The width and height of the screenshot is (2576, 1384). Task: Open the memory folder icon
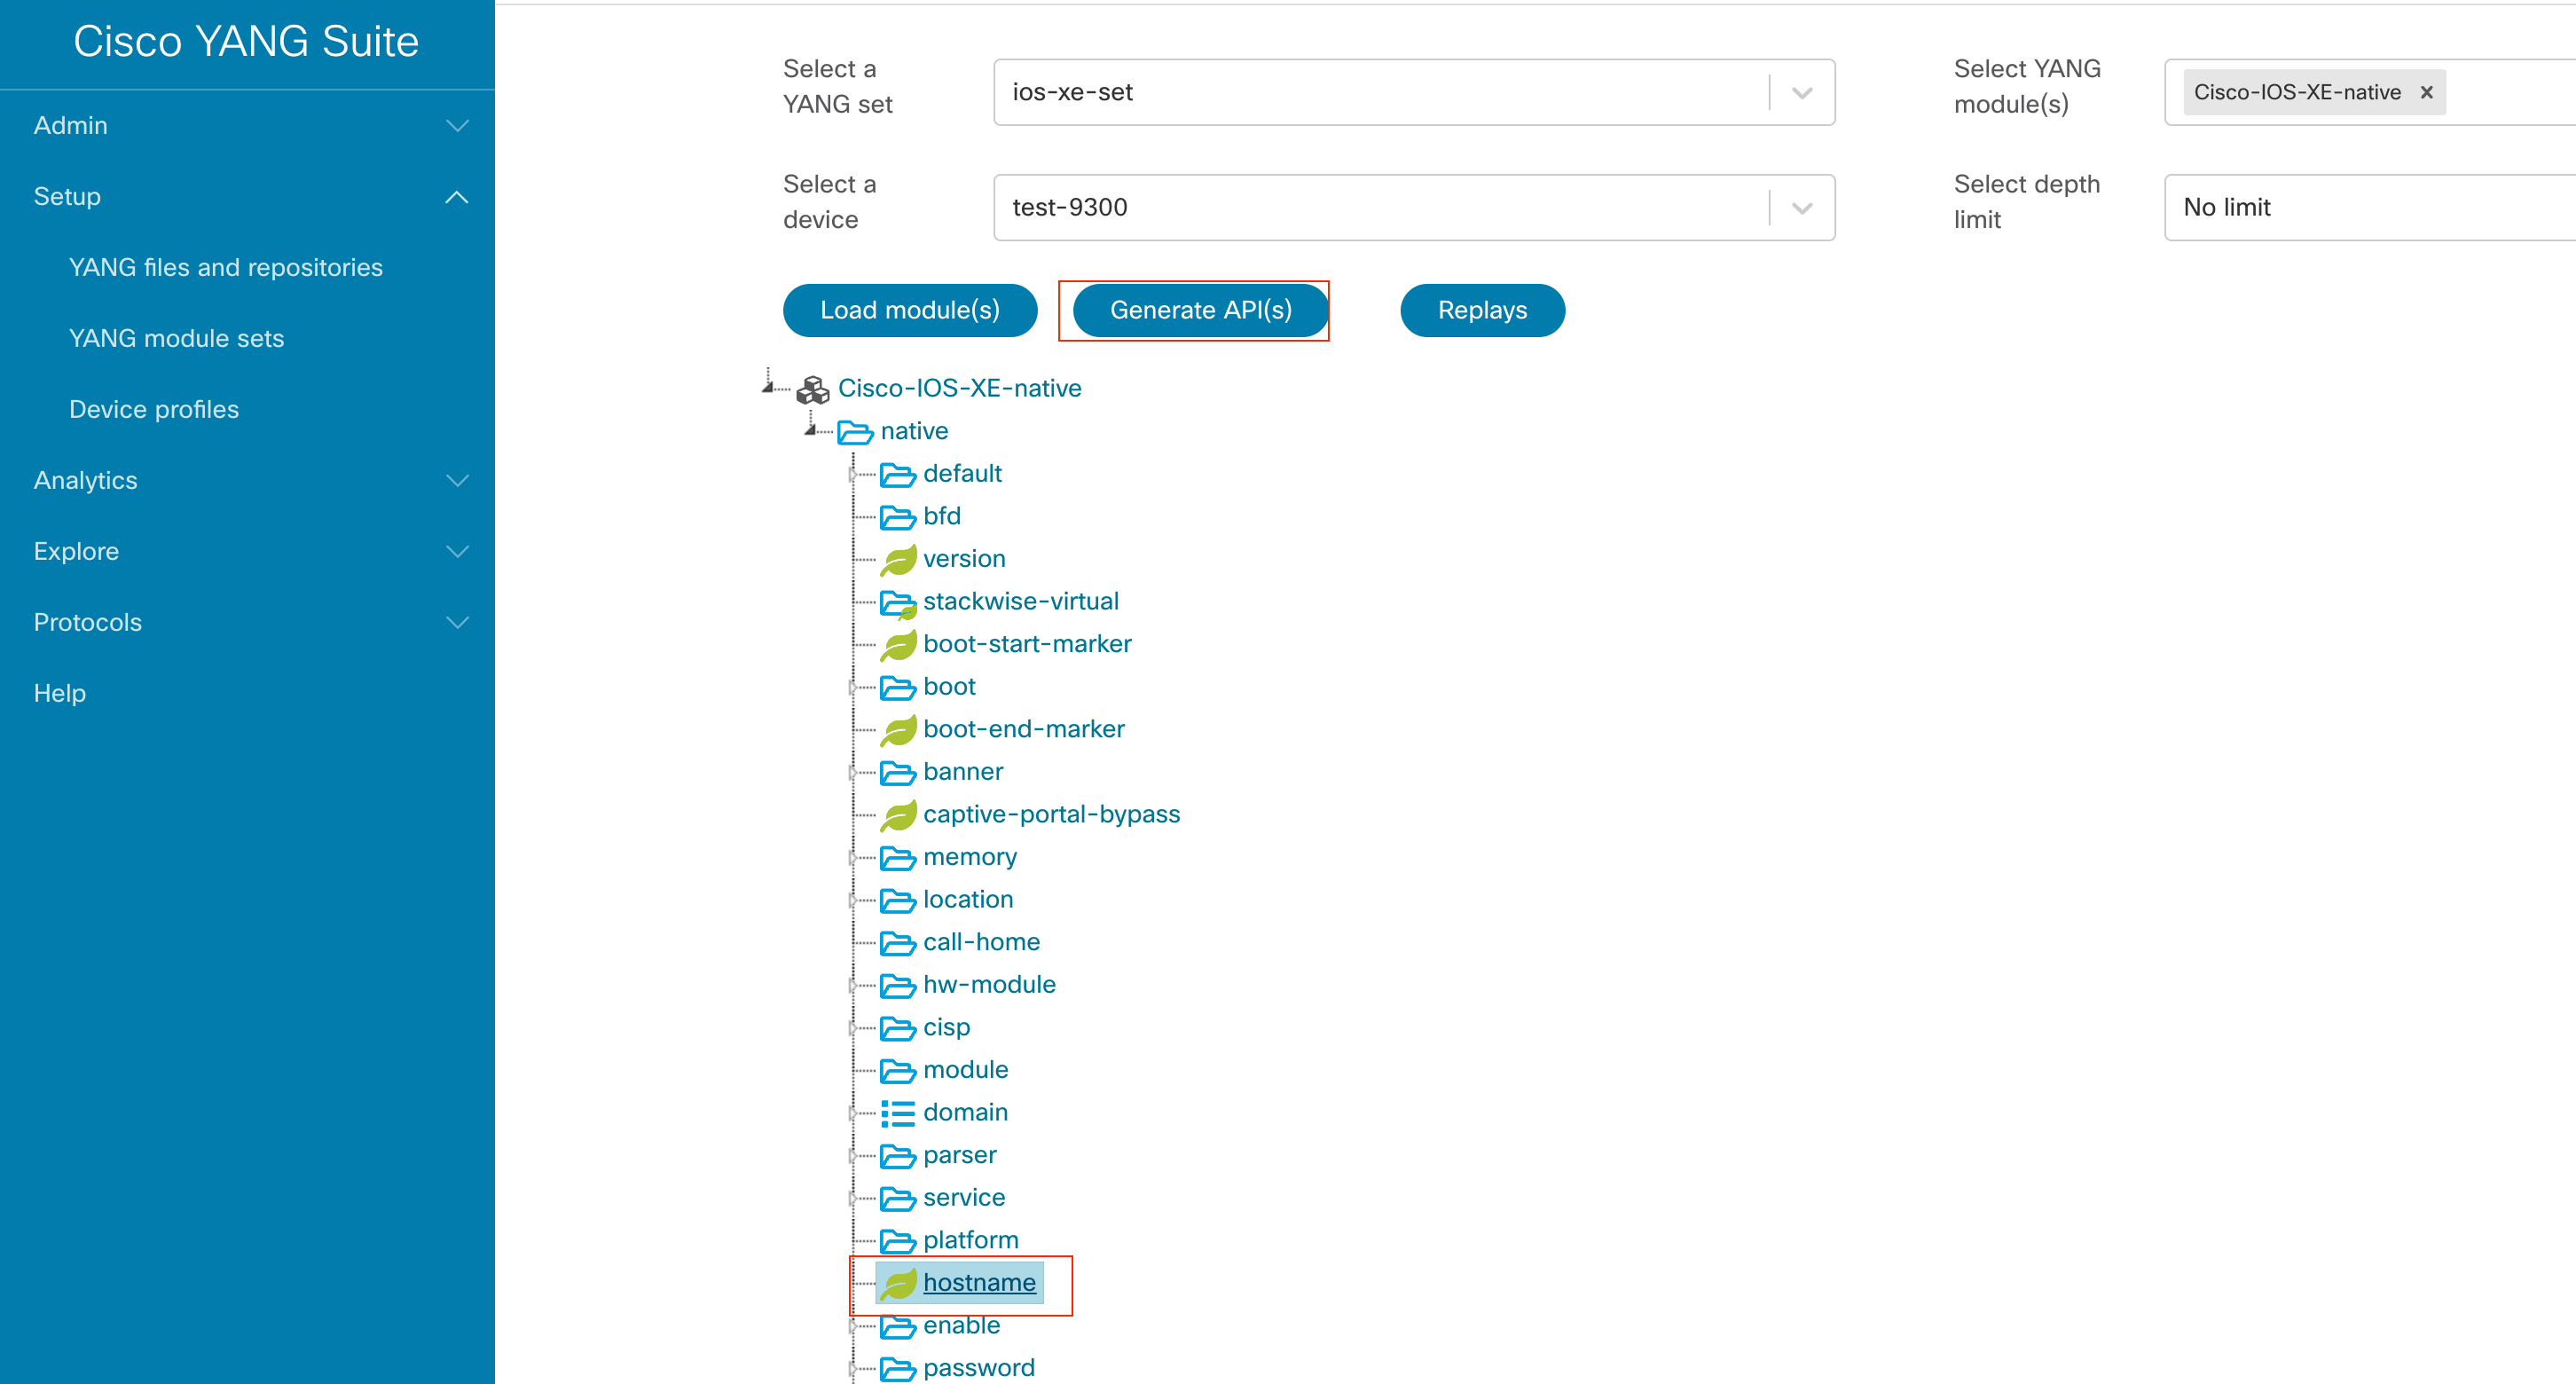[x=899, y=858]
